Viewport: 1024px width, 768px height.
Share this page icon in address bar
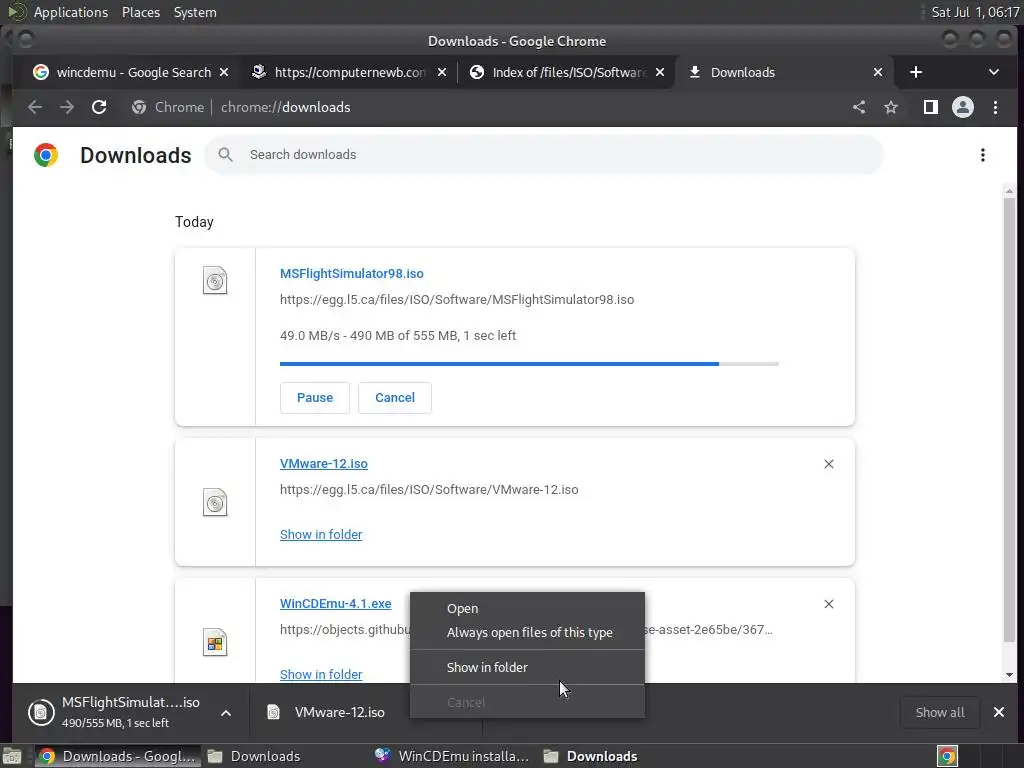859,107
